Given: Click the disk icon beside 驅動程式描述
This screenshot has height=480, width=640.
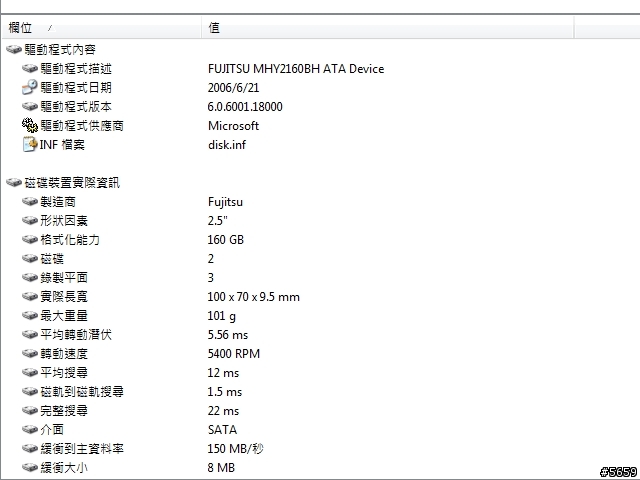Looking at the screenshot, I should click(30, 68).
